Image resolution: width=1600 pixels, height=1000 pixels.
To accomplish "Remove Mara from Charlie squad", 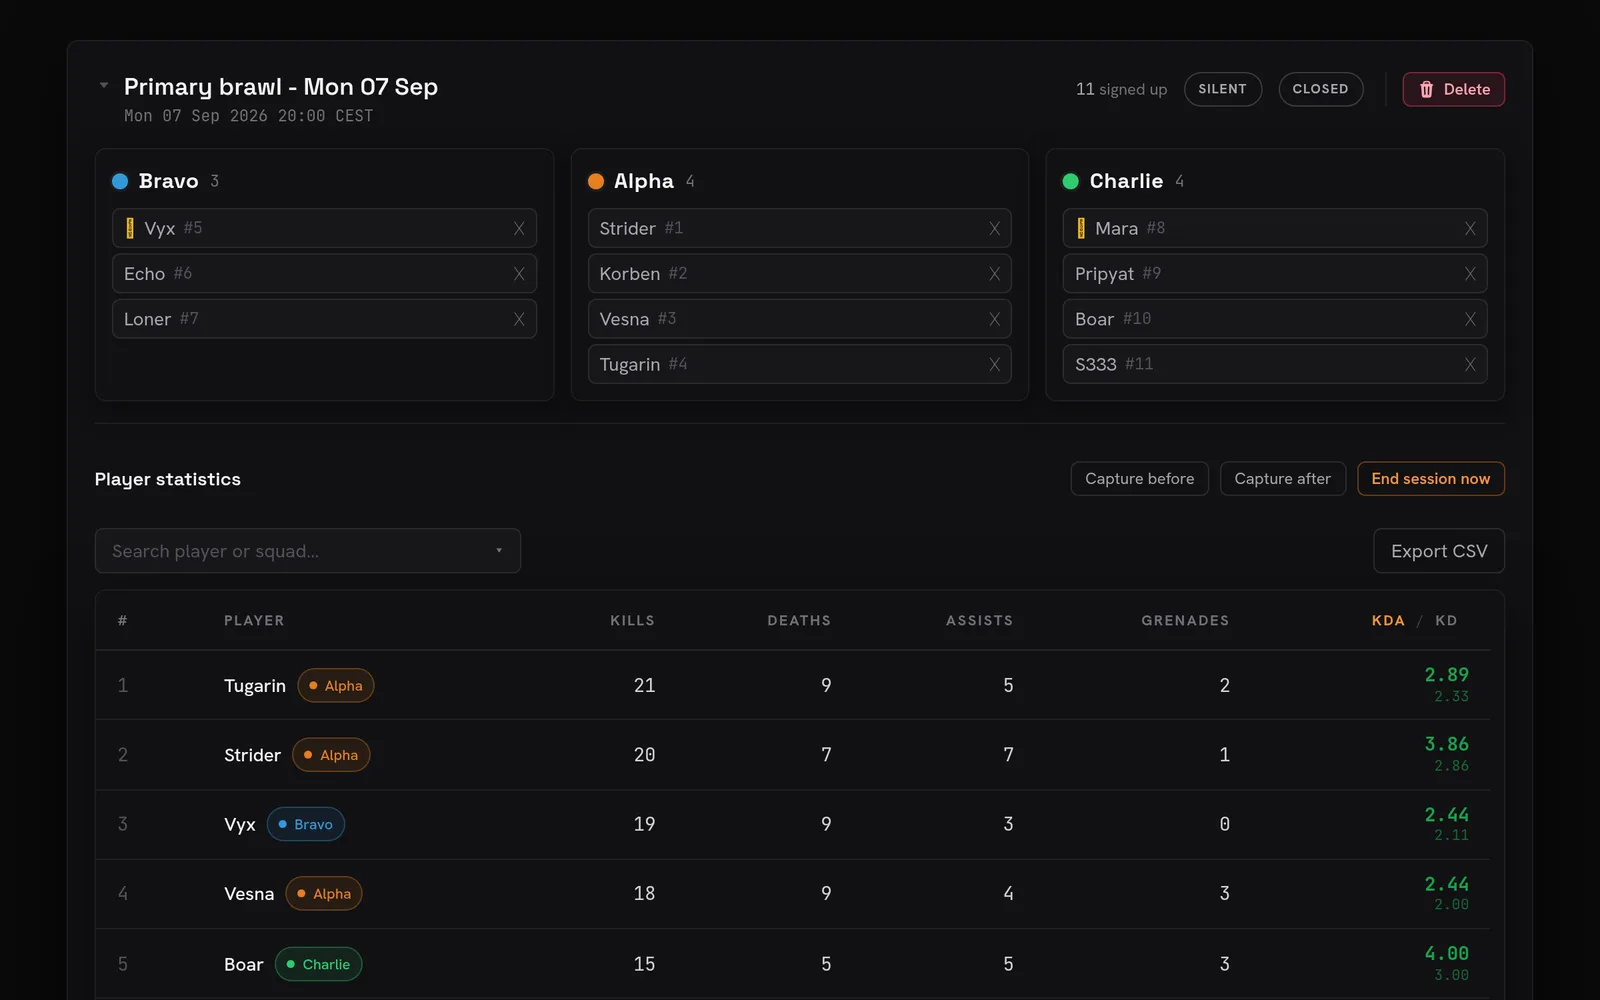I will click(1470, 228).
